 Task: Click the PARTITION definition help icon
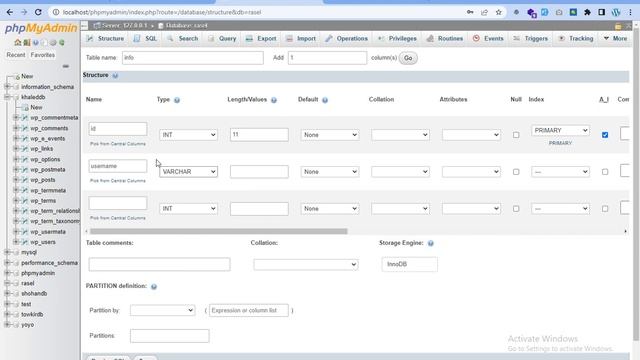tap(154, 287)
